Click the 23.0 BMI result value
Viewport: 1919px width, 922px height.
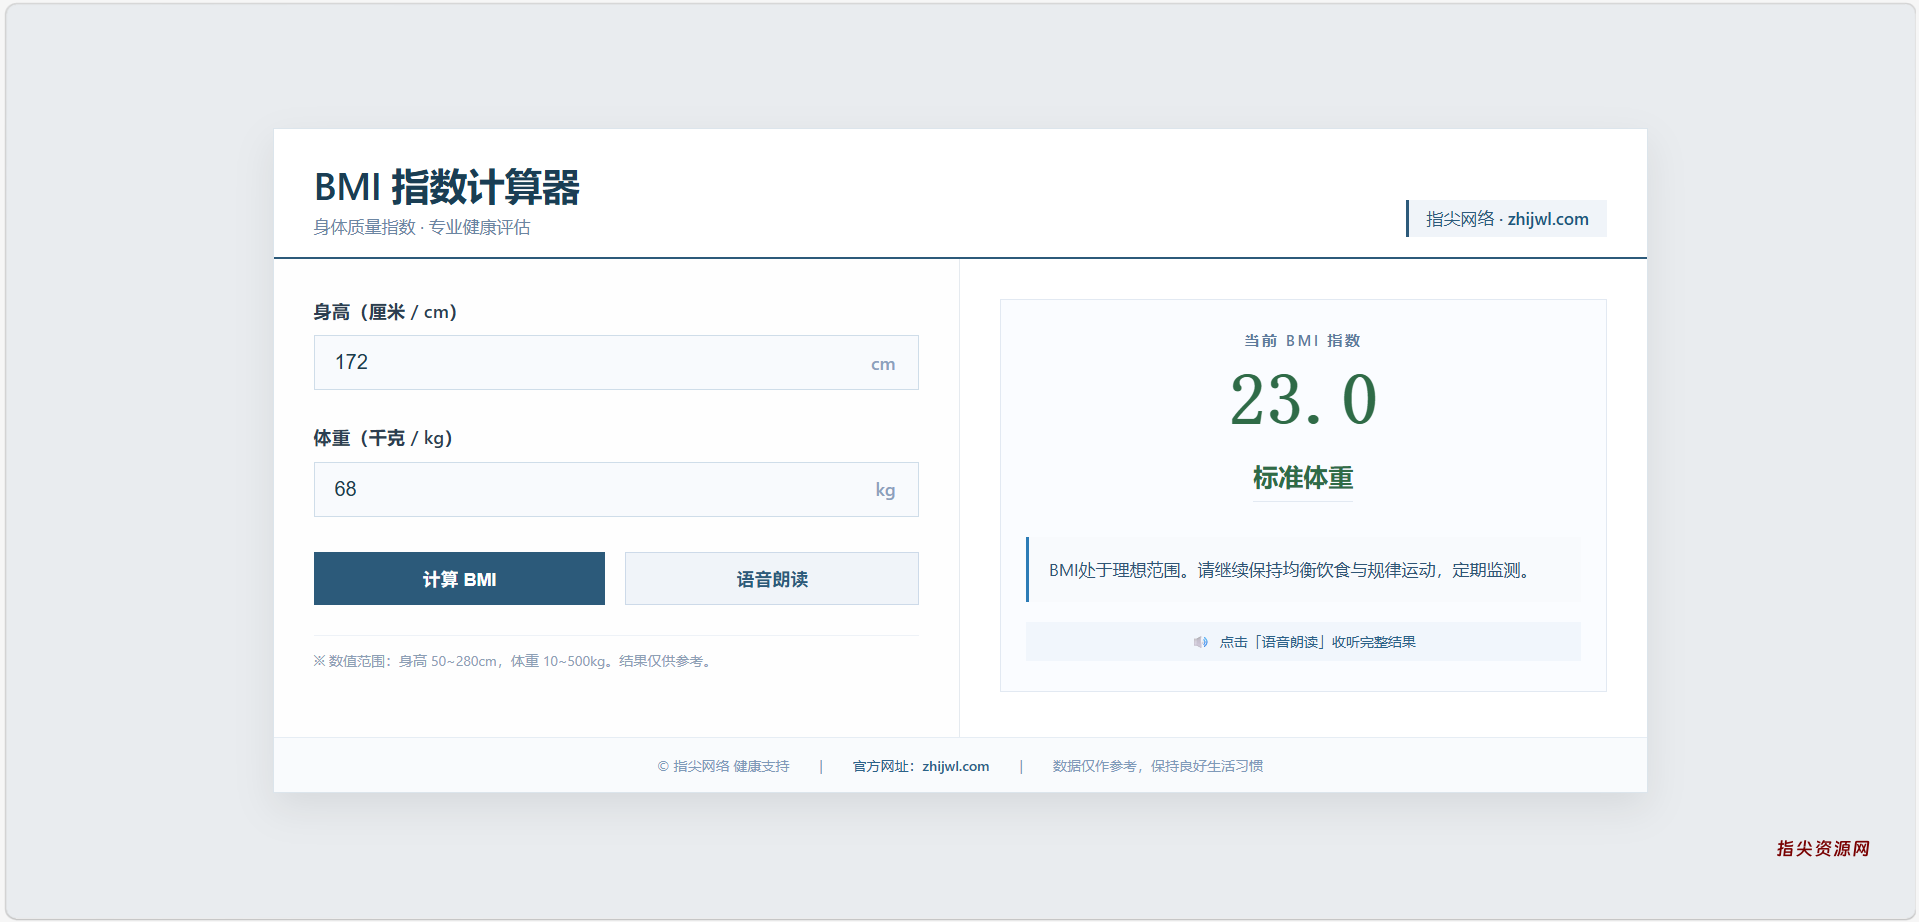(x=1303, y=400)
